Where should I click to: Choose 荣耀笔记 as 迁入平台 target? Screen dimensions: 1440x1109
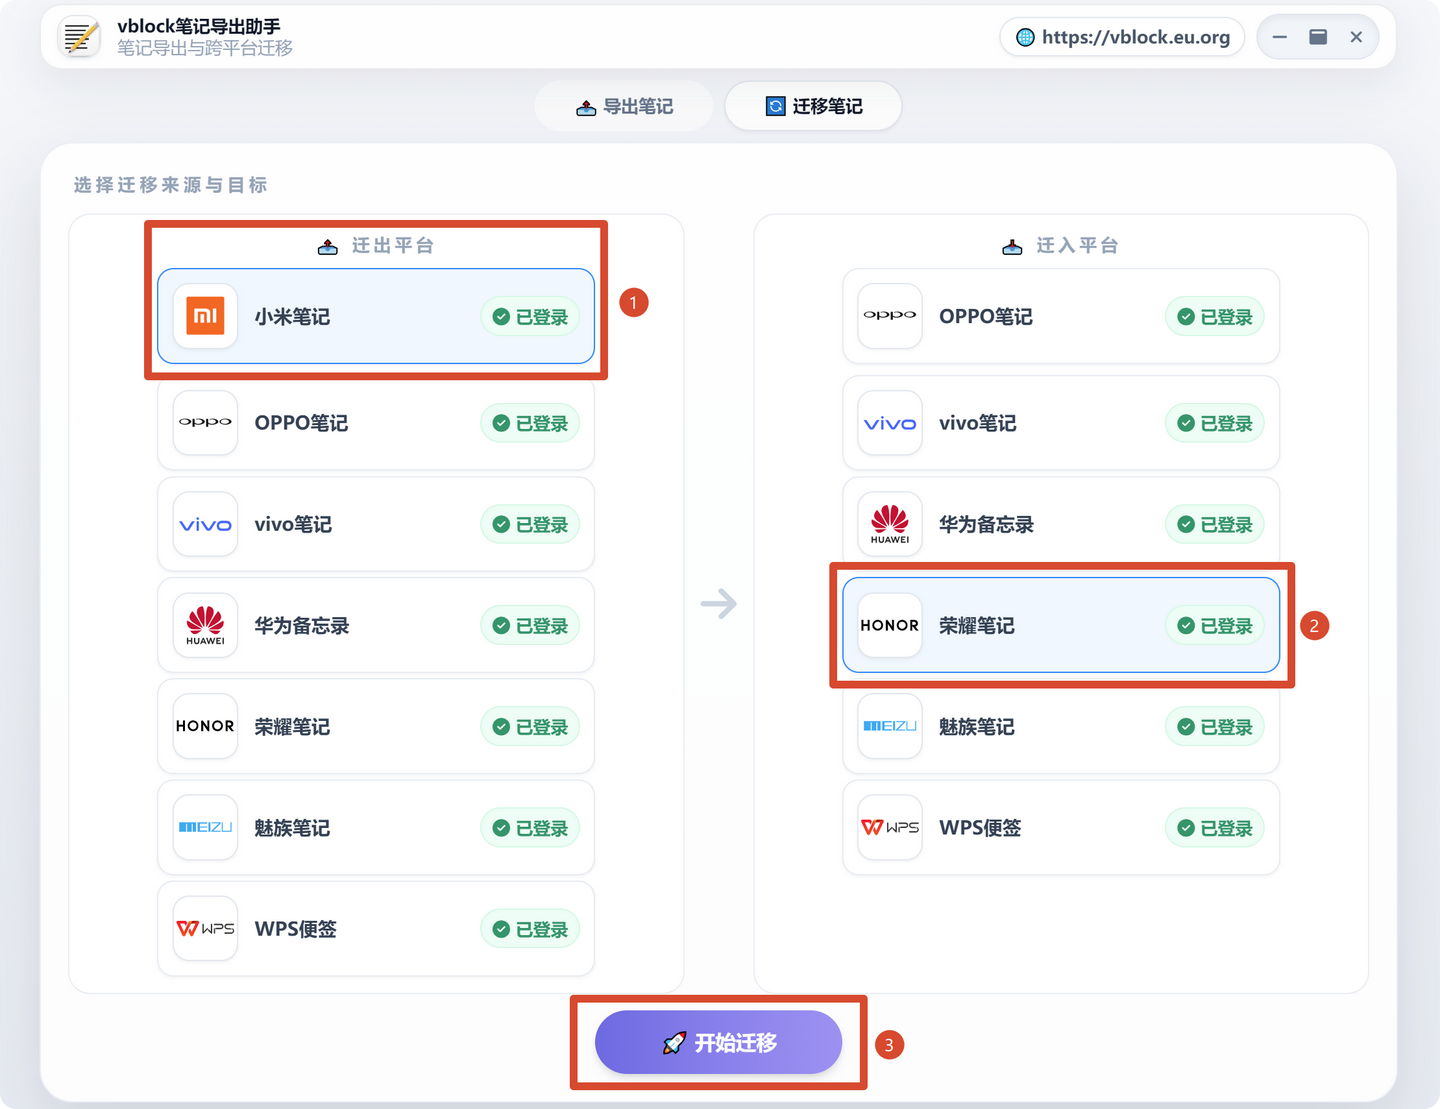pos(1061,625)
